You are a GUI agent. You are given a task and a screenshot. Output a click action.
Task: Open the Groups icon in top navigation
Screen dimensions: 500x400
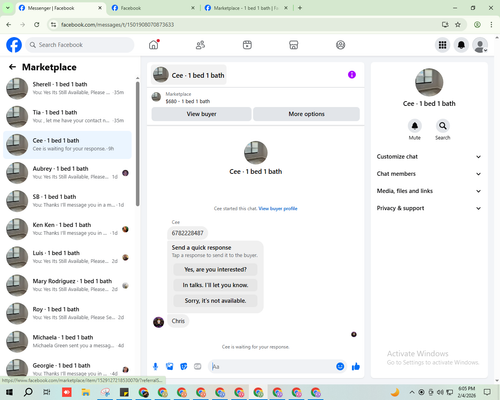340,45
